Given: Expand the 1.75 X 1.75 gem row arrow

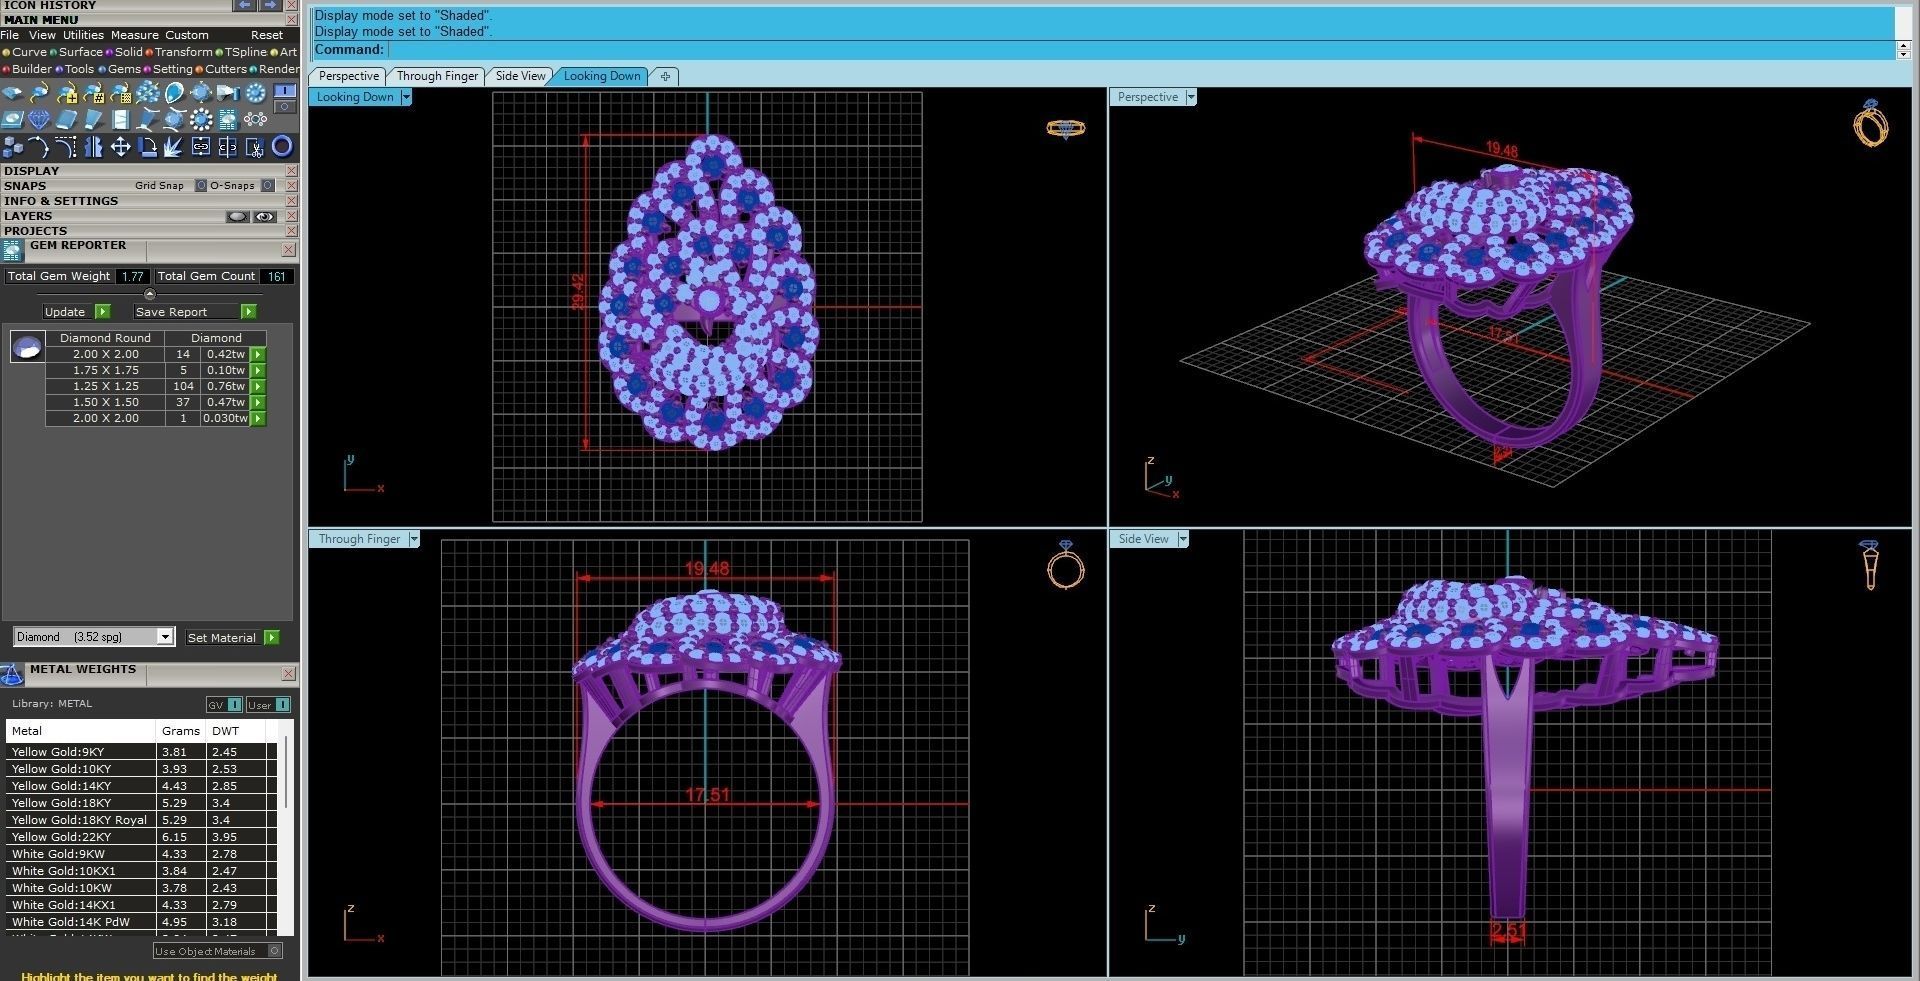Looking at the screenshot, I should pyautogui.click(x=258, y=370).
